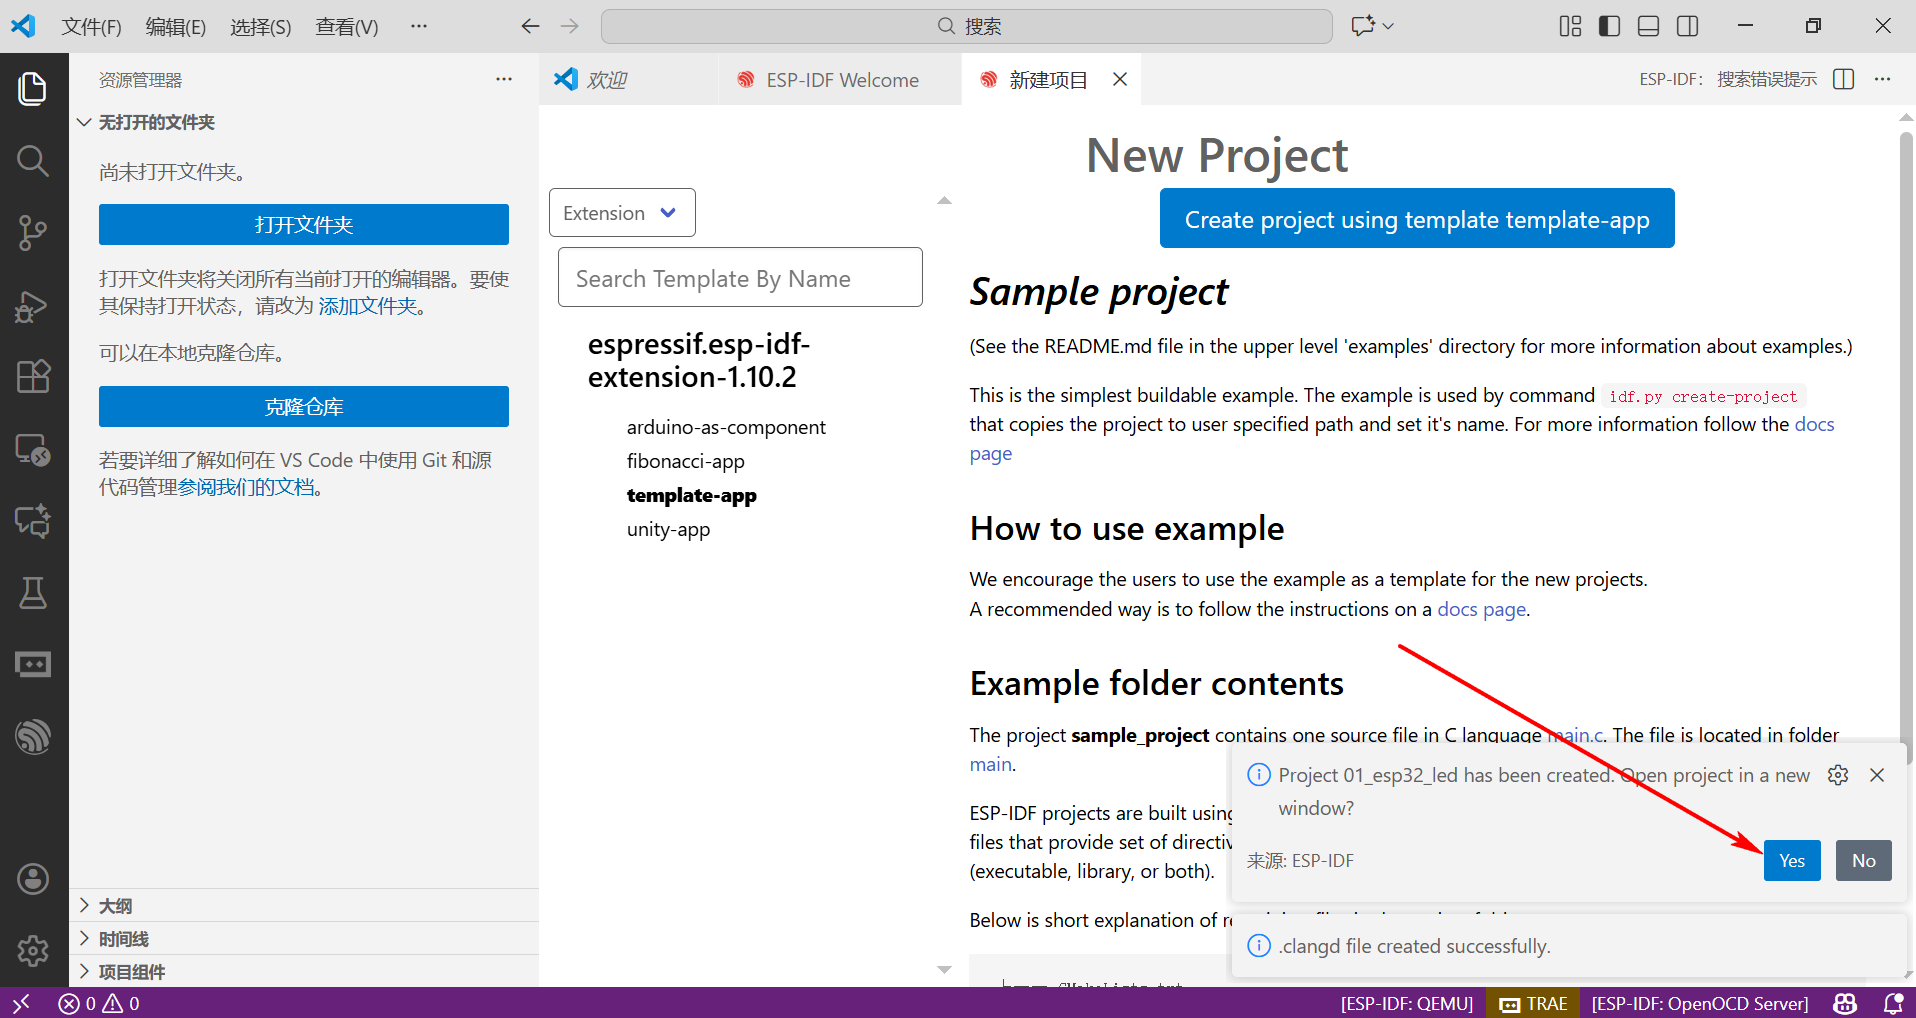Open the Testing flask view
Image resolution: width=1916 pixels, height=1018 pixels.
coord(33,593)
